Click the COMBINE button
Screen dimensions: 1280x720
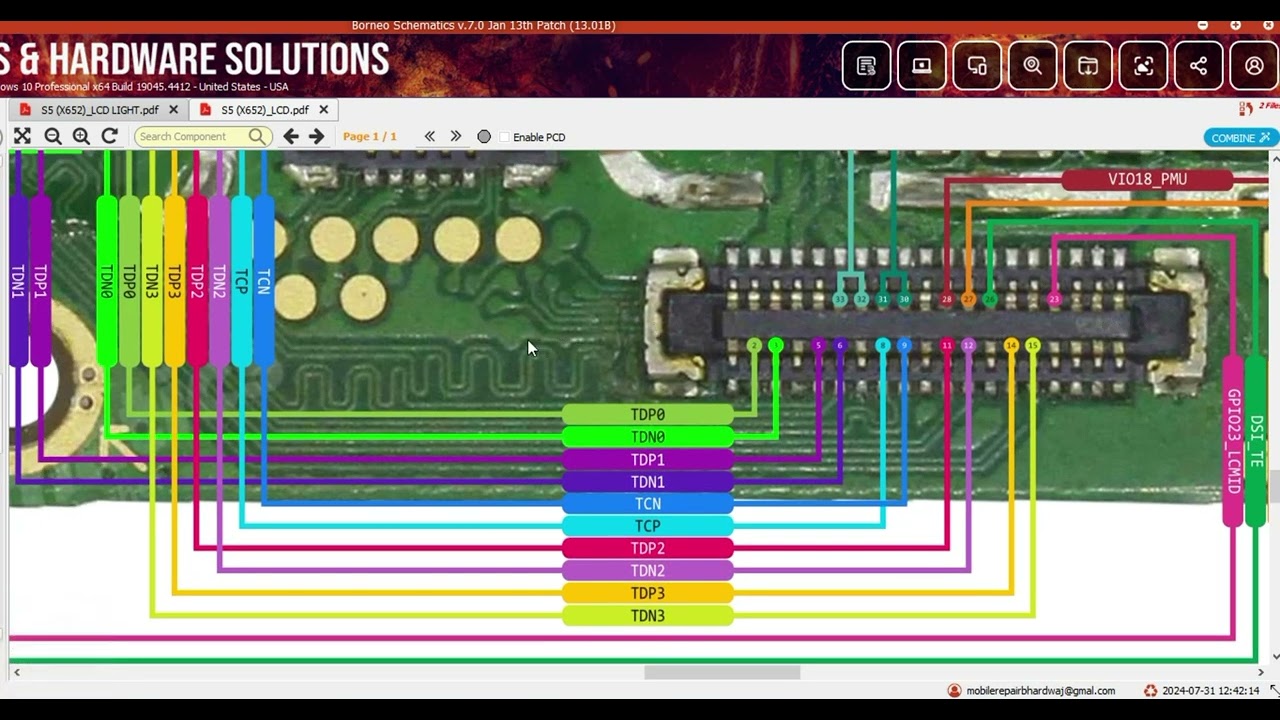(x=1240, y=138)
